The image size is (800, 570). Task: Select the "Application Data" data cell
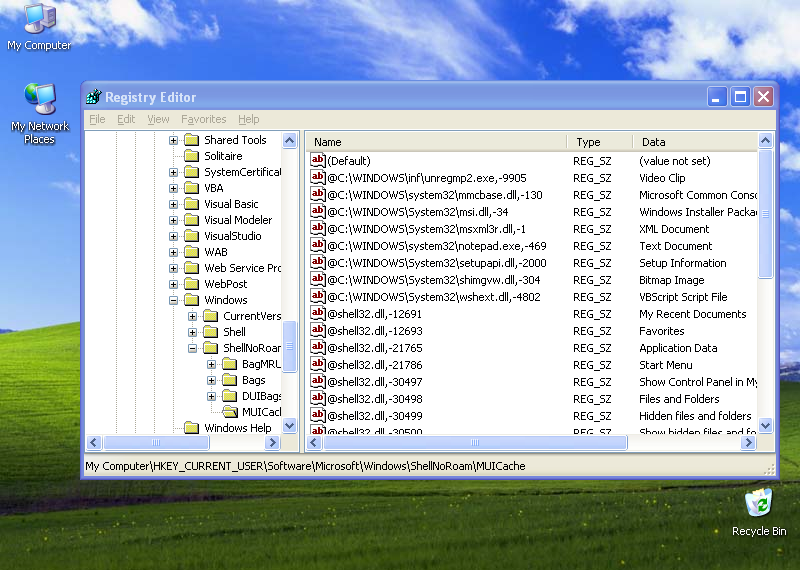pyautogui.click(x=678, y=348)
